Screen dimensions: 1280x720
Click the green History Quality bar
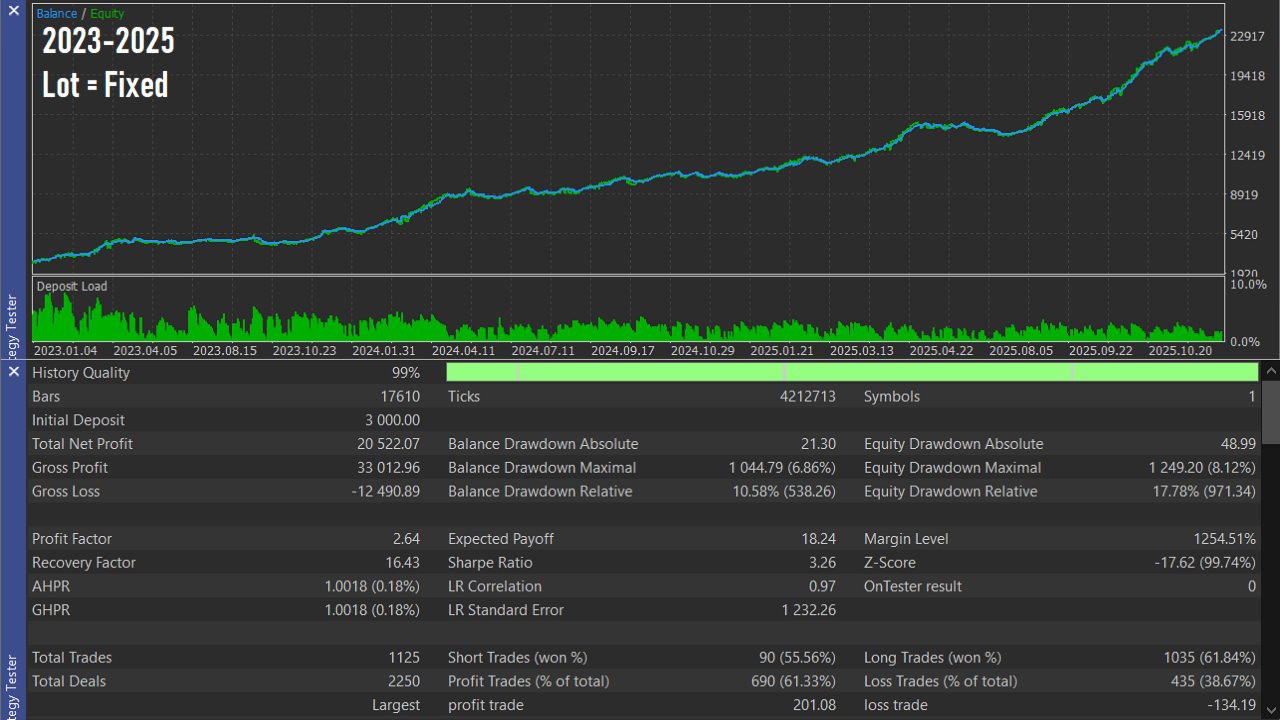tap(852, 372)
